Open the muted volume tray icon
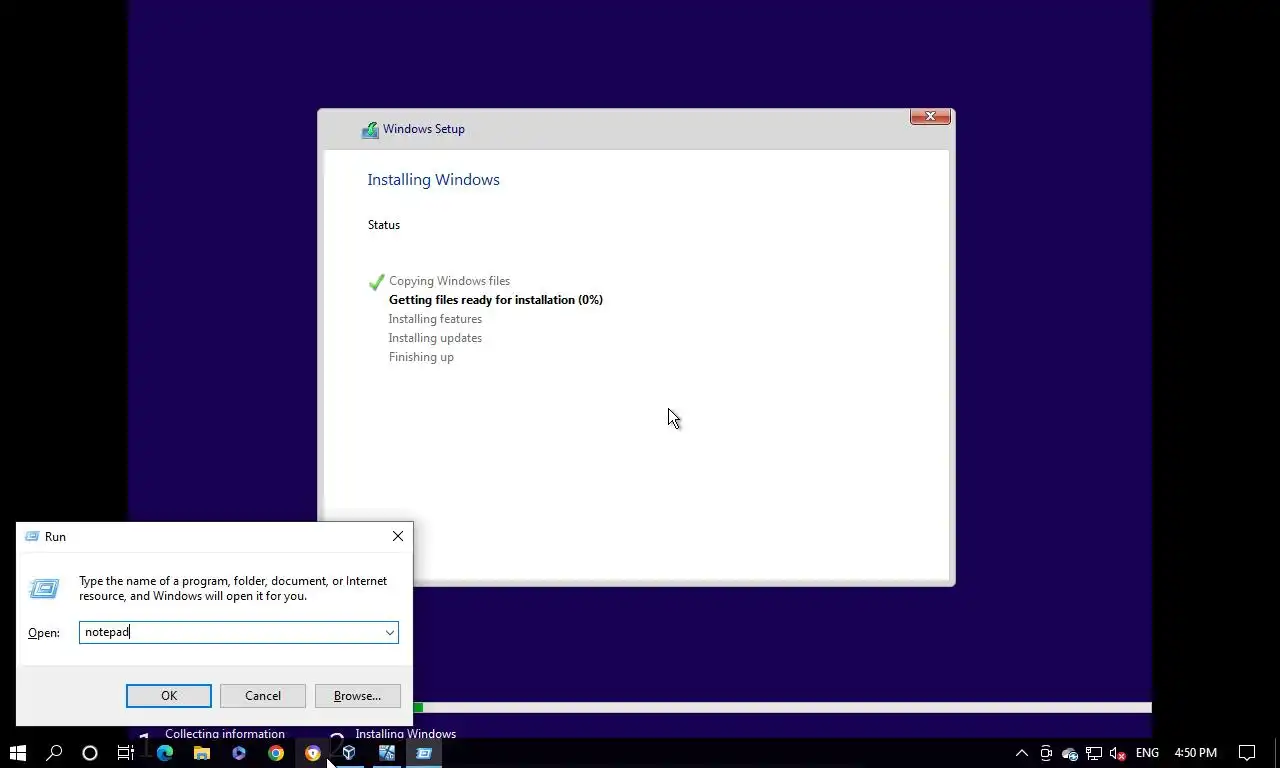Image resolution: width=1280 pixels, height=768 pixels. pos(1118,753)
